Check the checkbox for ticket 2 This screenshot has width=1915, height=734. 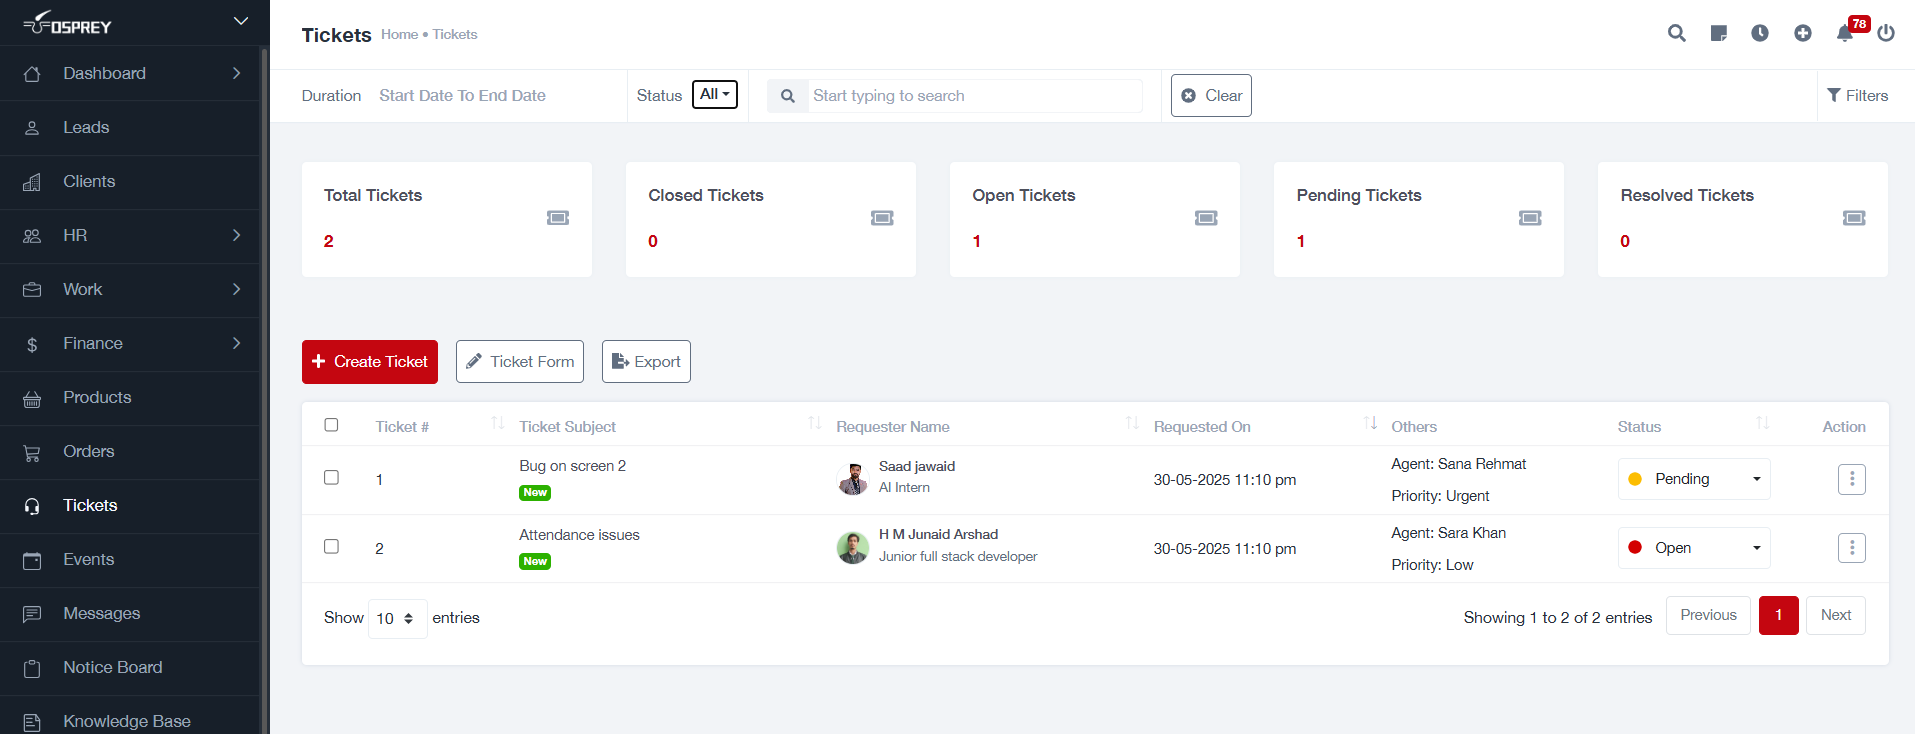click(x=331, y=546)
